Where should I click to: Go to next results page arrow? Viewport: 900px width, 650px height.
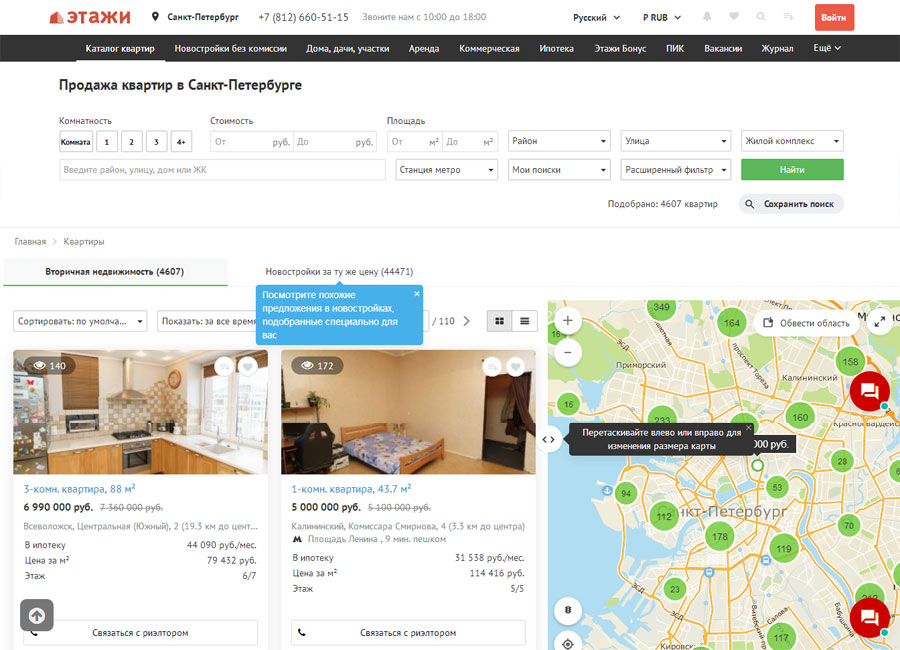click(x=467, y=321)
